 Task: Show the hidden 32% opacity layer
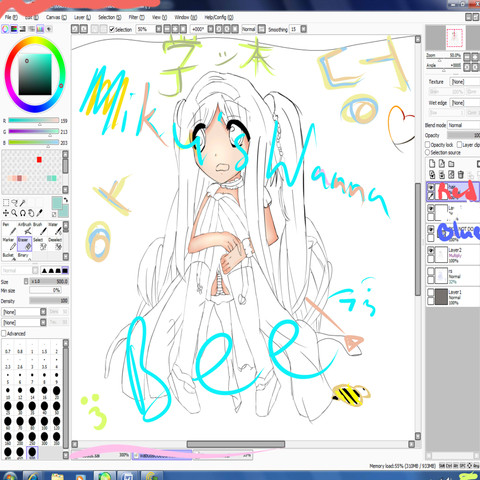tap(431, 271)
